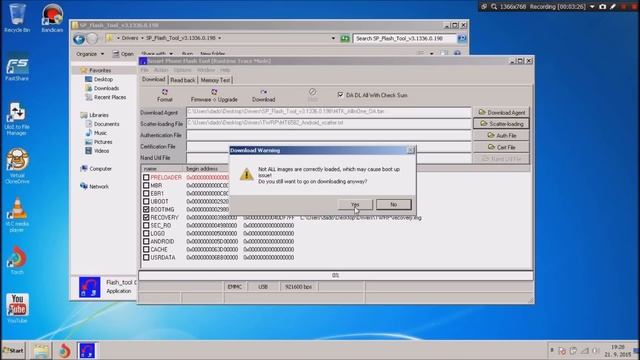Viewport: 640px width, 360px height.
Task: Click the Bandicam desktop icon
Action: 52,18
